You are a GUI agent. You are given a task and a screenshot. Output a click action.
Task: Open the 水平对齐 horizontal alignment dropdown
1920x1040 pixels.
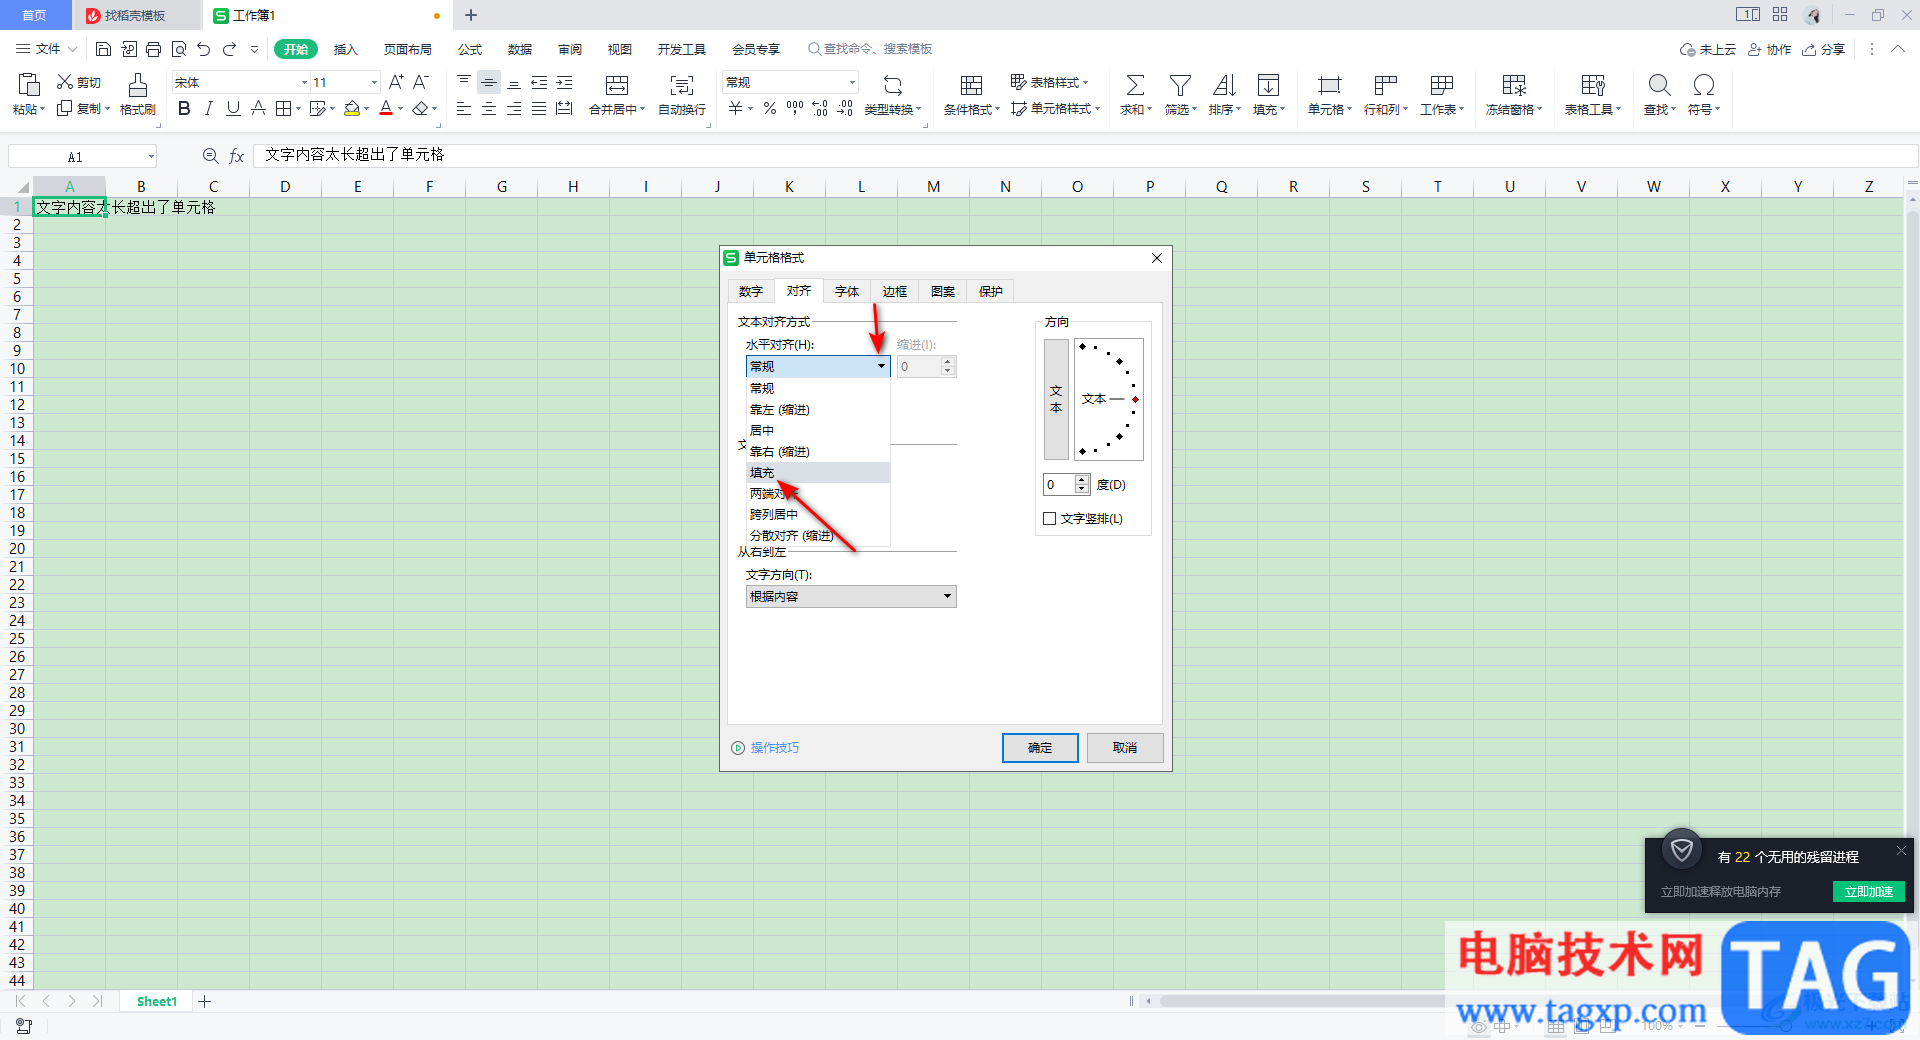coord(818,366)
